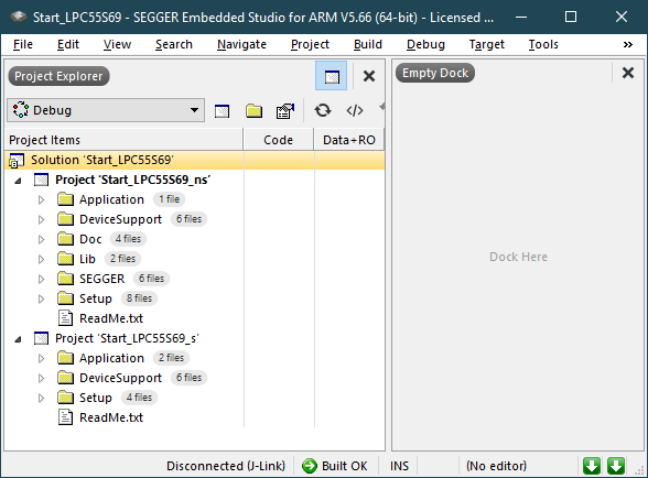Click the second green download arrow in status bar
The image size is (648, 478).
(x=616, y=466)
